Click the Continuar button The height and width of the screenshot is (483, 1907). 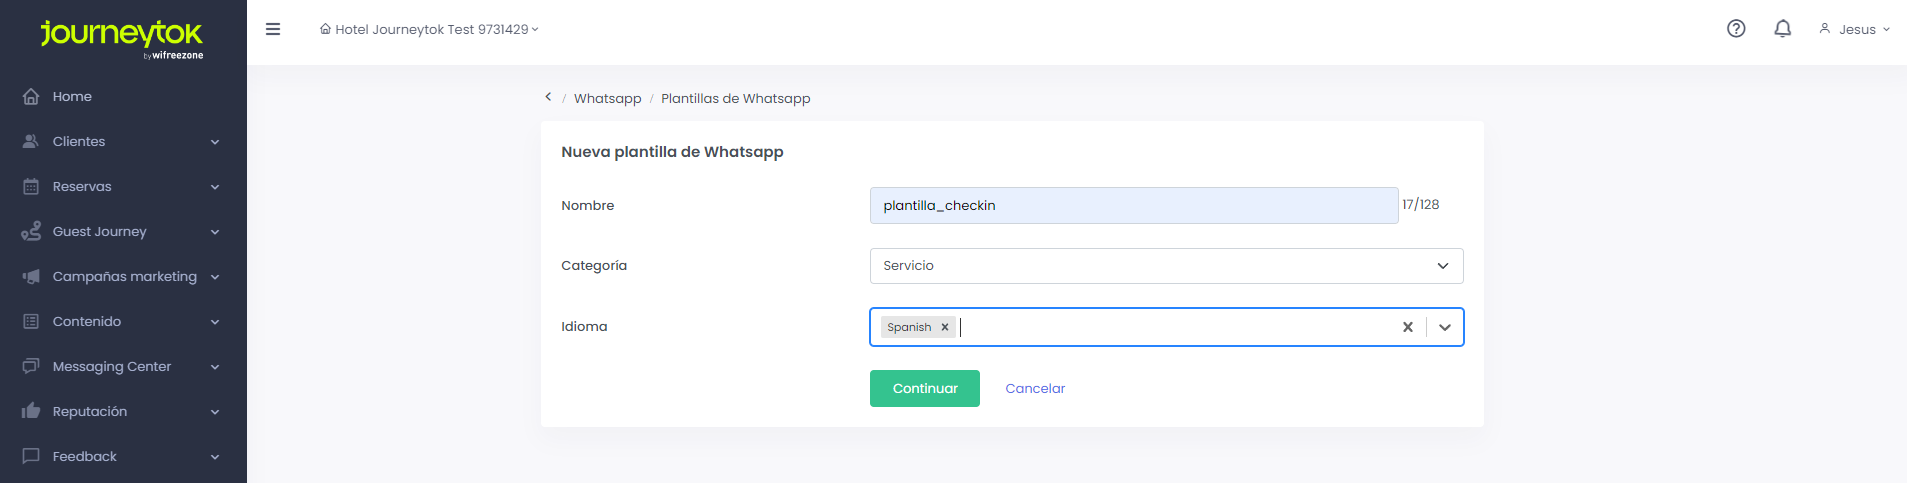click(x=925, y=388)
